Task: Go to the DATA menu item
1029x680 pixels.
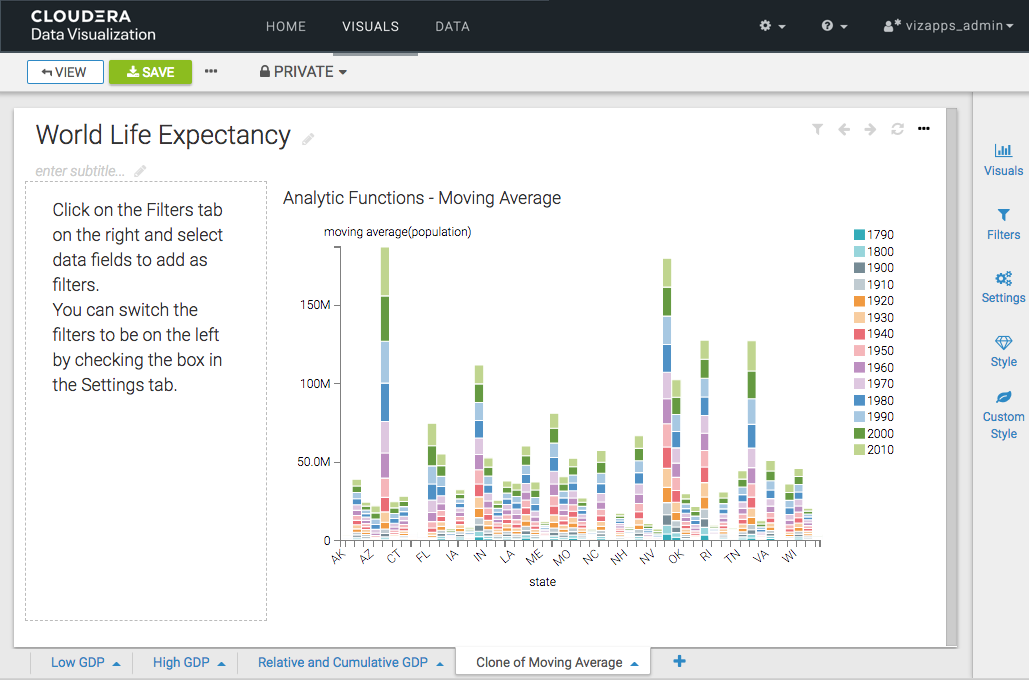Action: [452, 26]
